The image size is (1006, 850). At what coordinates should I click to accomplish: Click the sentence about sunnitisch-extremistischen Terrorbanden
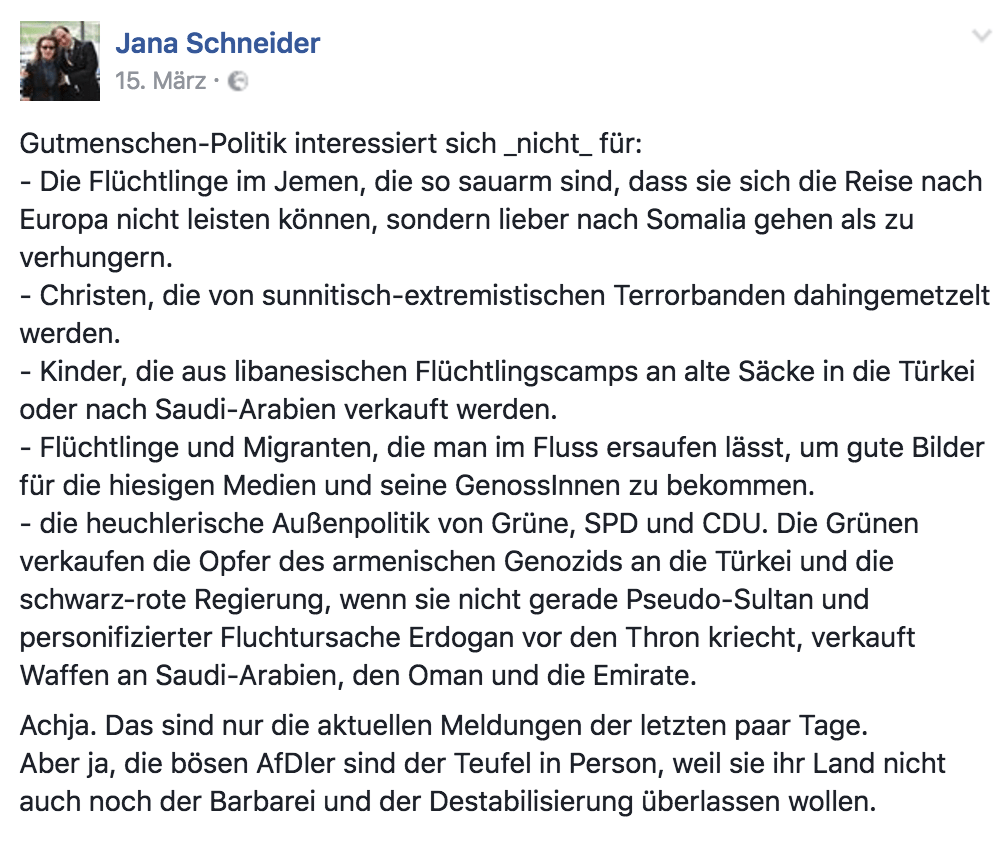point(500,296)
